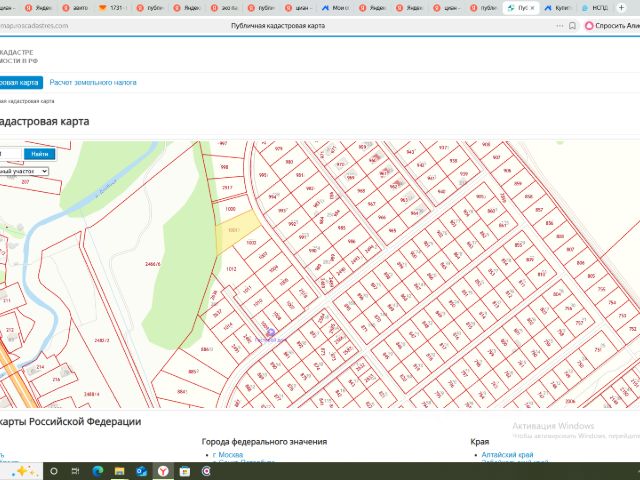
Task: Click the blue marker pin on the map
Action: tap(271, 333)
